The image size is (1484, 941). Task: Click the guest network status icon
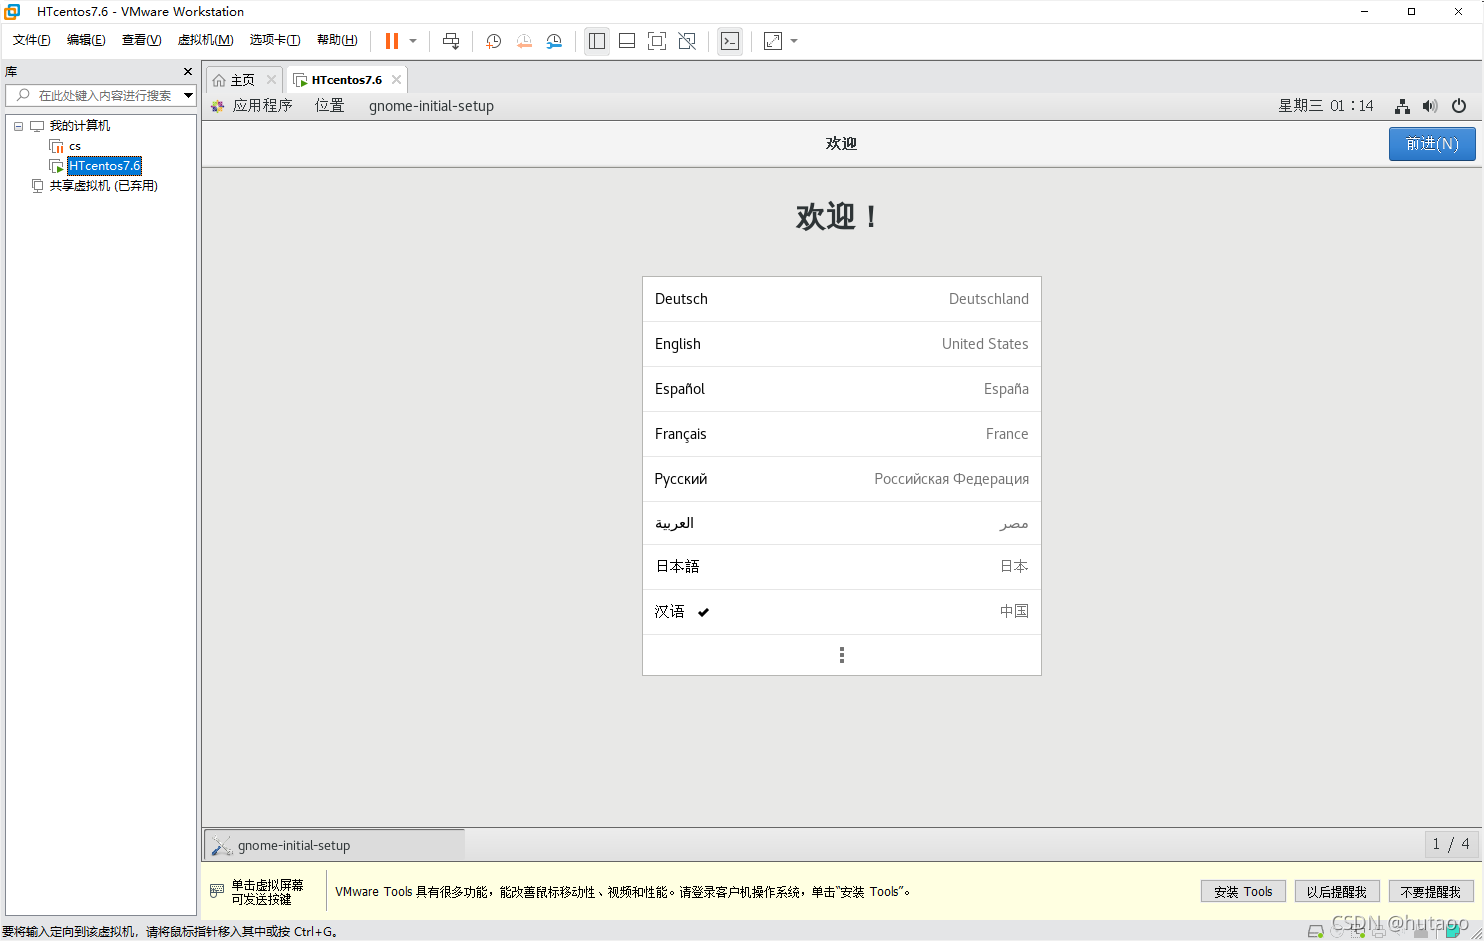pyautogui.click(x=1403, y=106)
